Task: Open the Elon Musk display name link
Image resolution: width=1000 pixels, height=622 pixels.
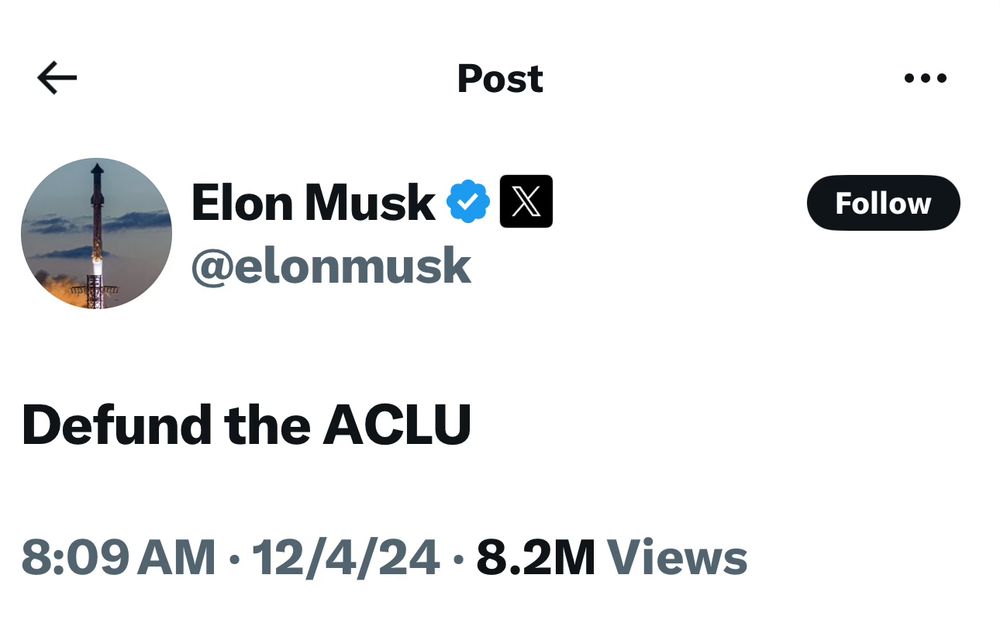Action: (x=313, y=202)
